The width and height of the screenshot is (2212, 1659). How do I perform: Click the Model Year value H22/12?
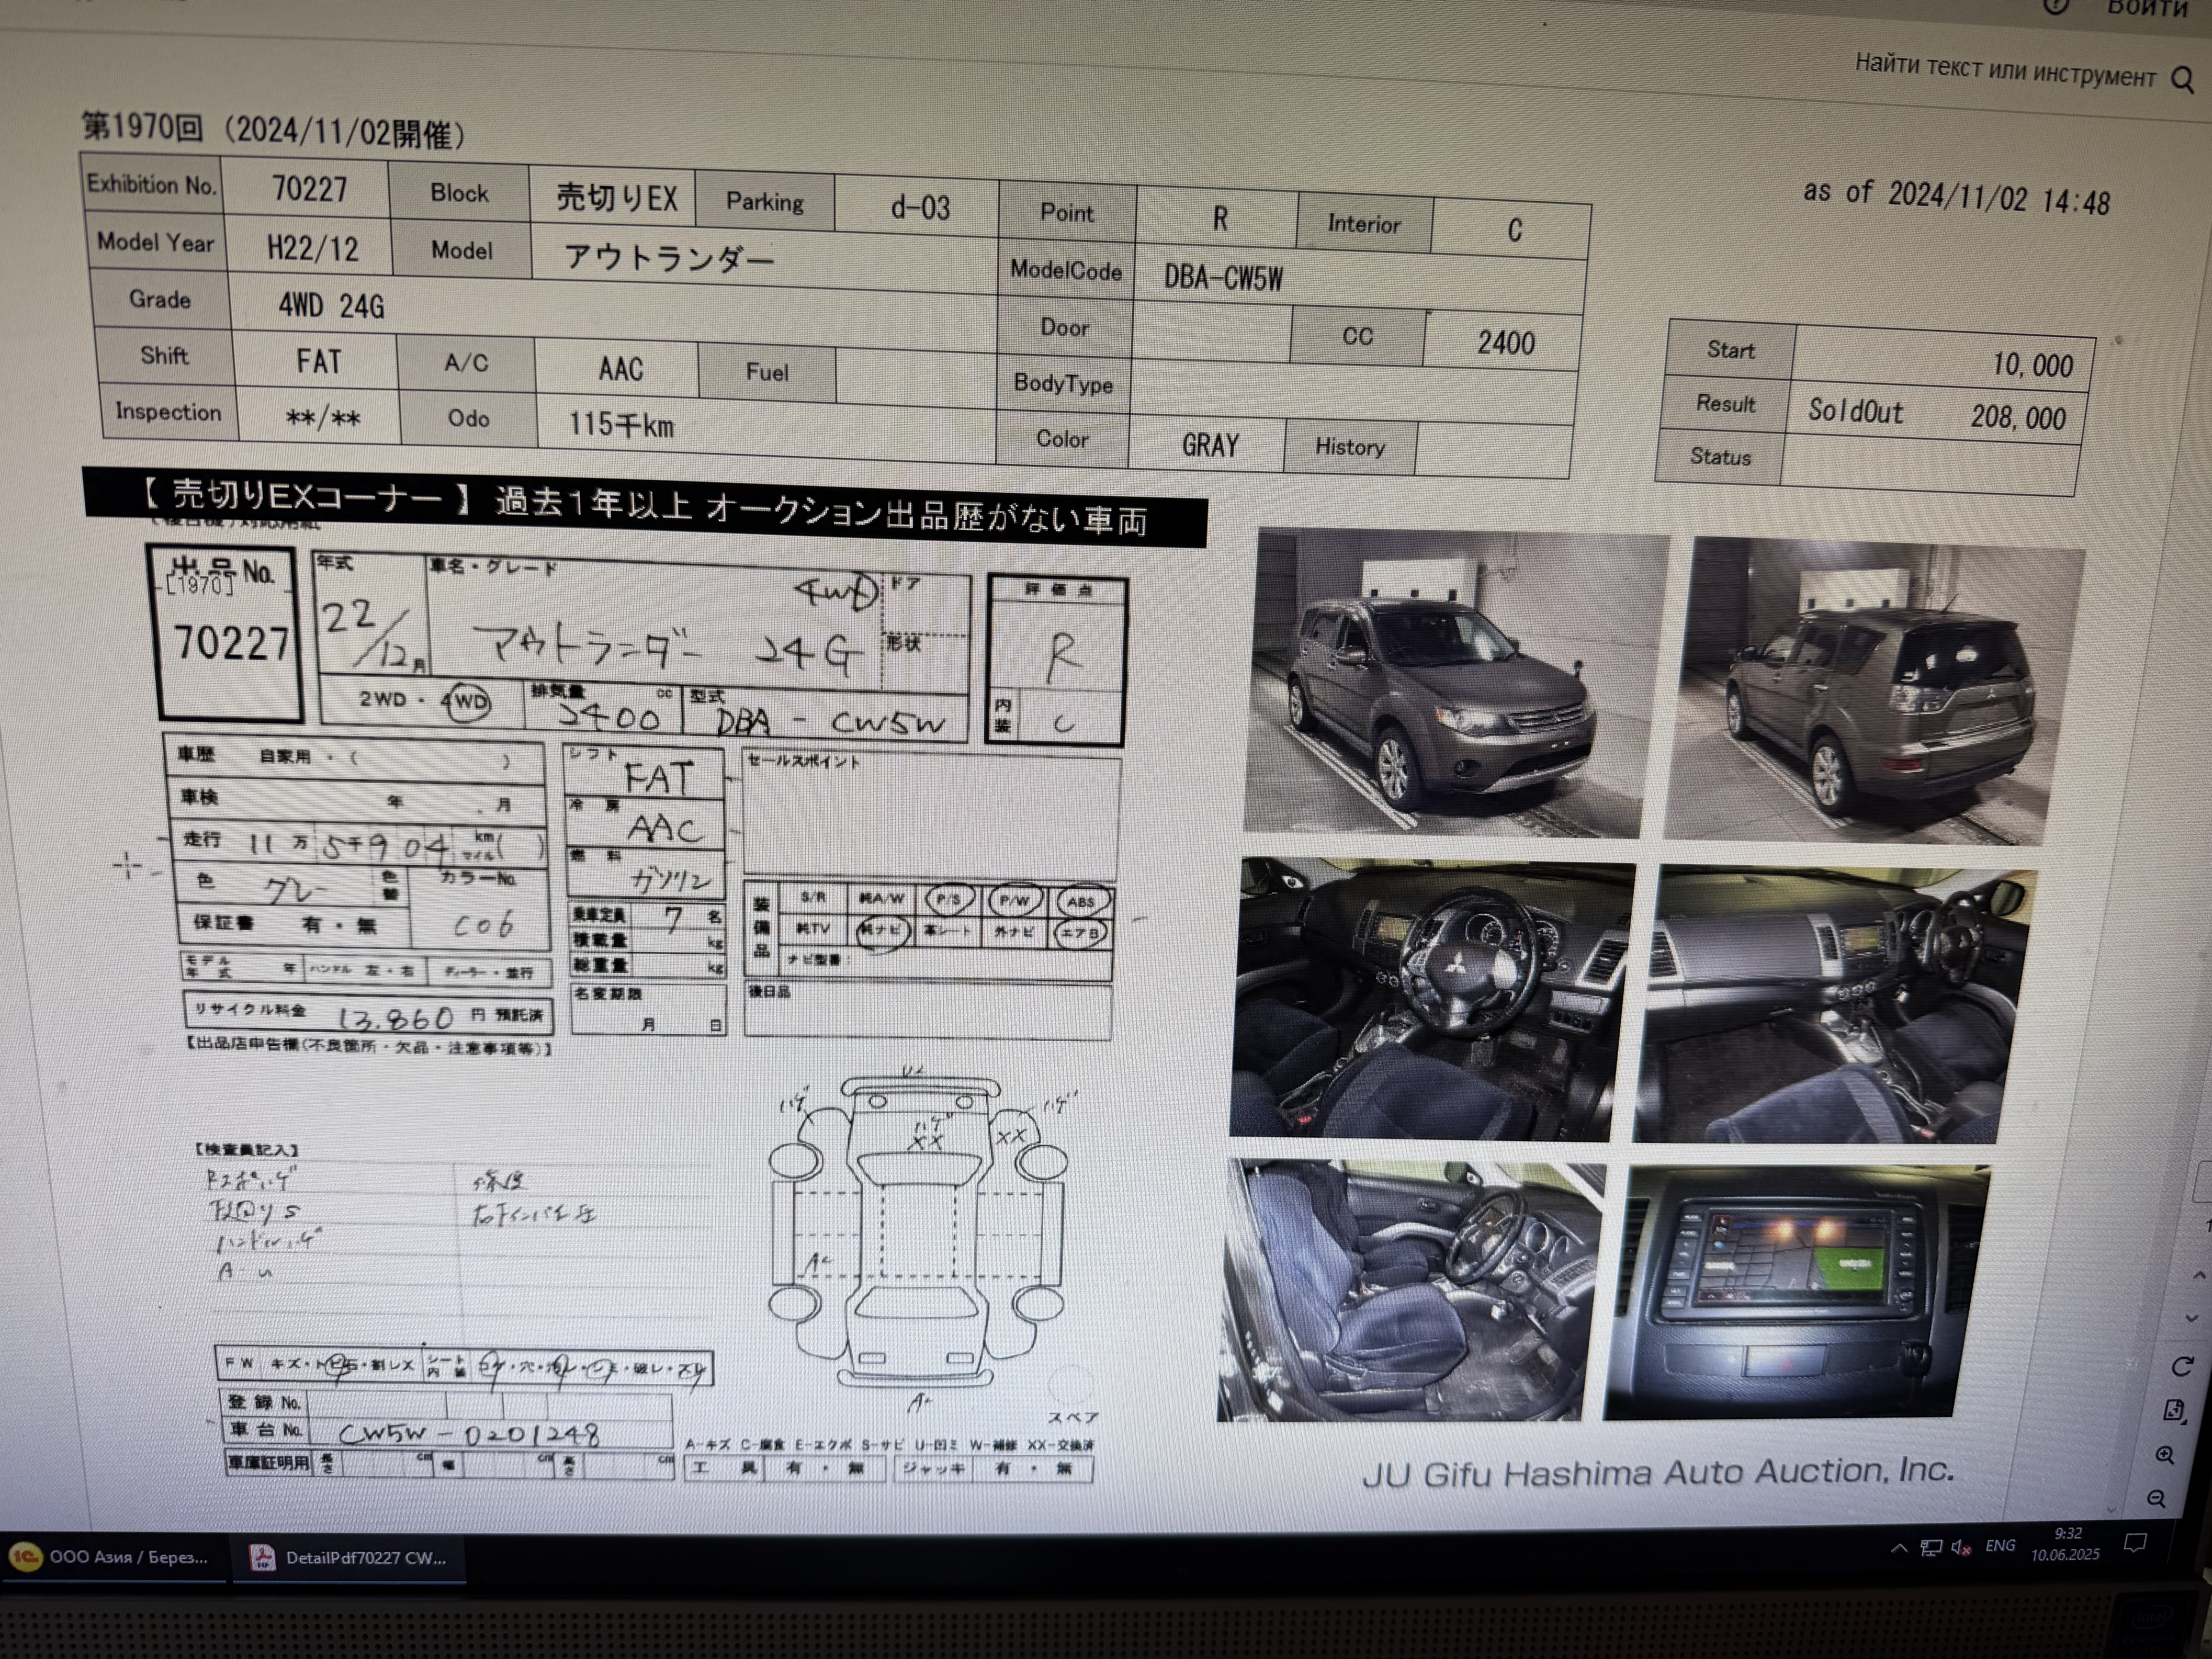(x=313, y=248)
